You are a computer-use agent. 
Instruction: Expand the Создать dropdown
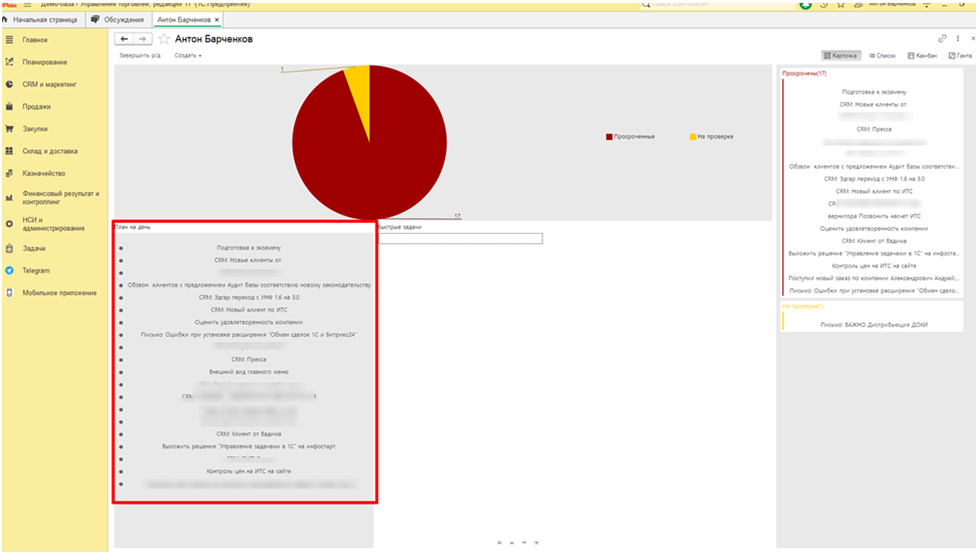[x=188, y=56]
